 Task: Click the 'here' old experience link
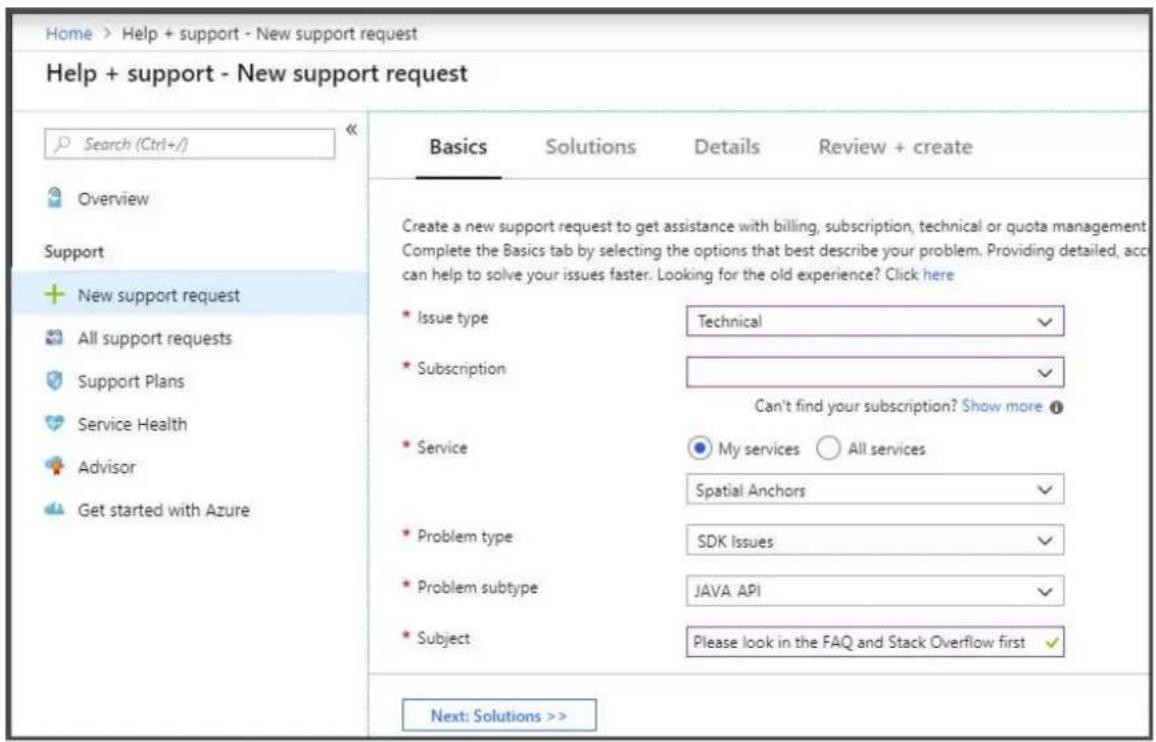pyautogui.click(x=939, y=275)
